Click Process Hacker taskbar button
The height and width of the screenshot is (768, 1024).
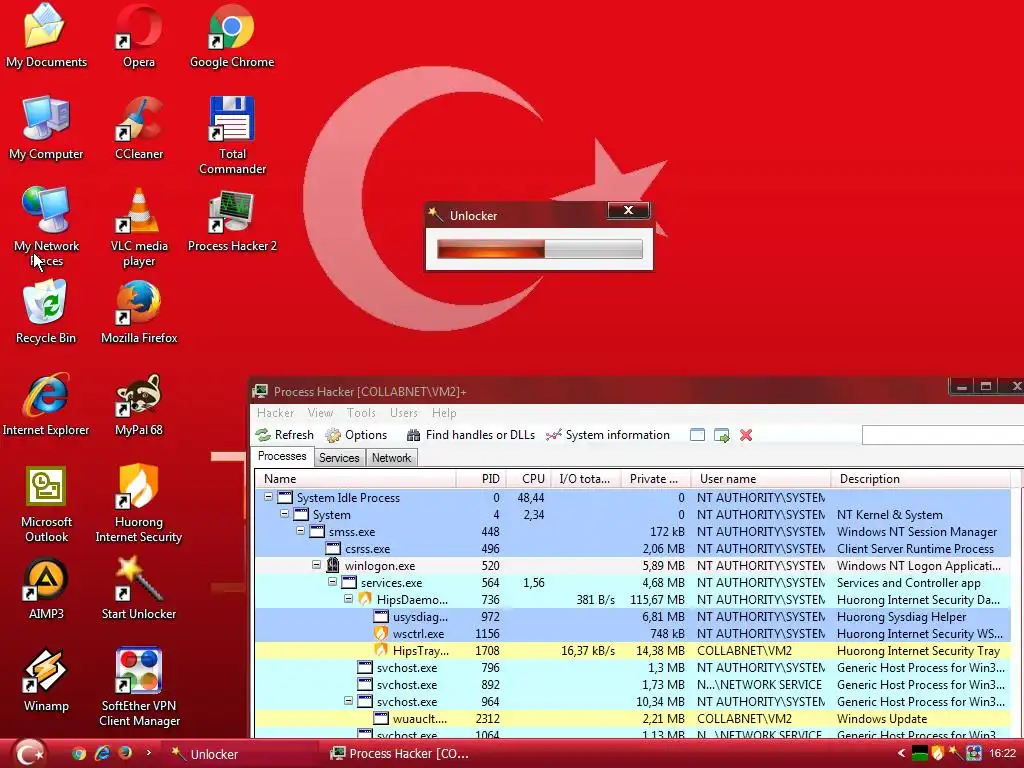(x=404, y=754)
